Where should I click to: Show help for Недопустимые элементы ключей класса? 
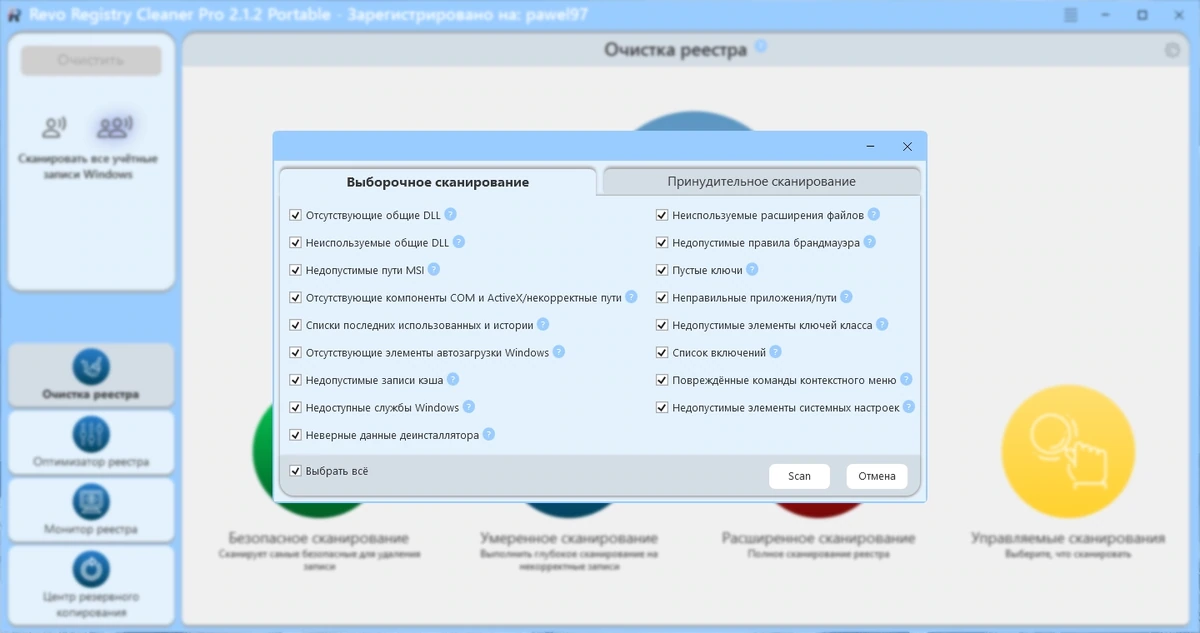(882, 324)
